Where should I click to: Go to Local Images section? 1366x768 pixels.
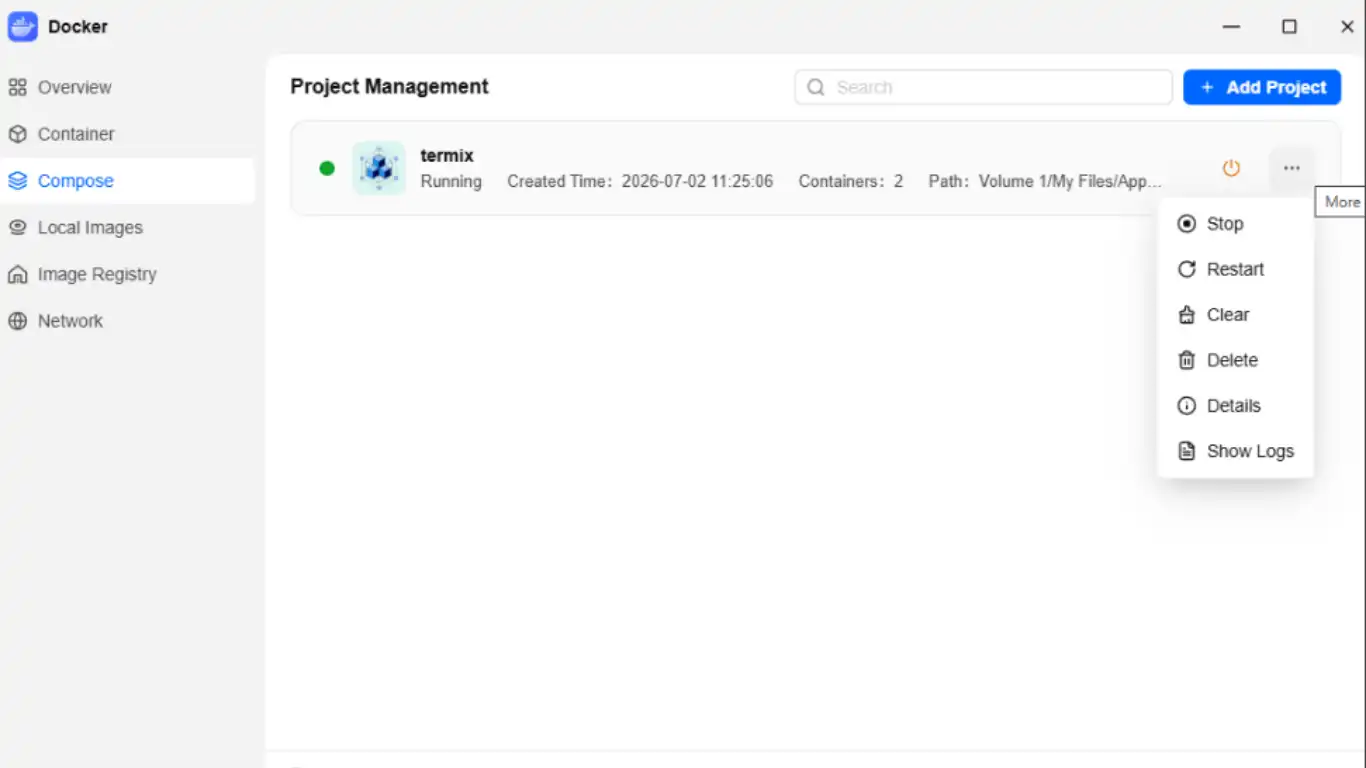pyautogui.click(x=127, y=228)
